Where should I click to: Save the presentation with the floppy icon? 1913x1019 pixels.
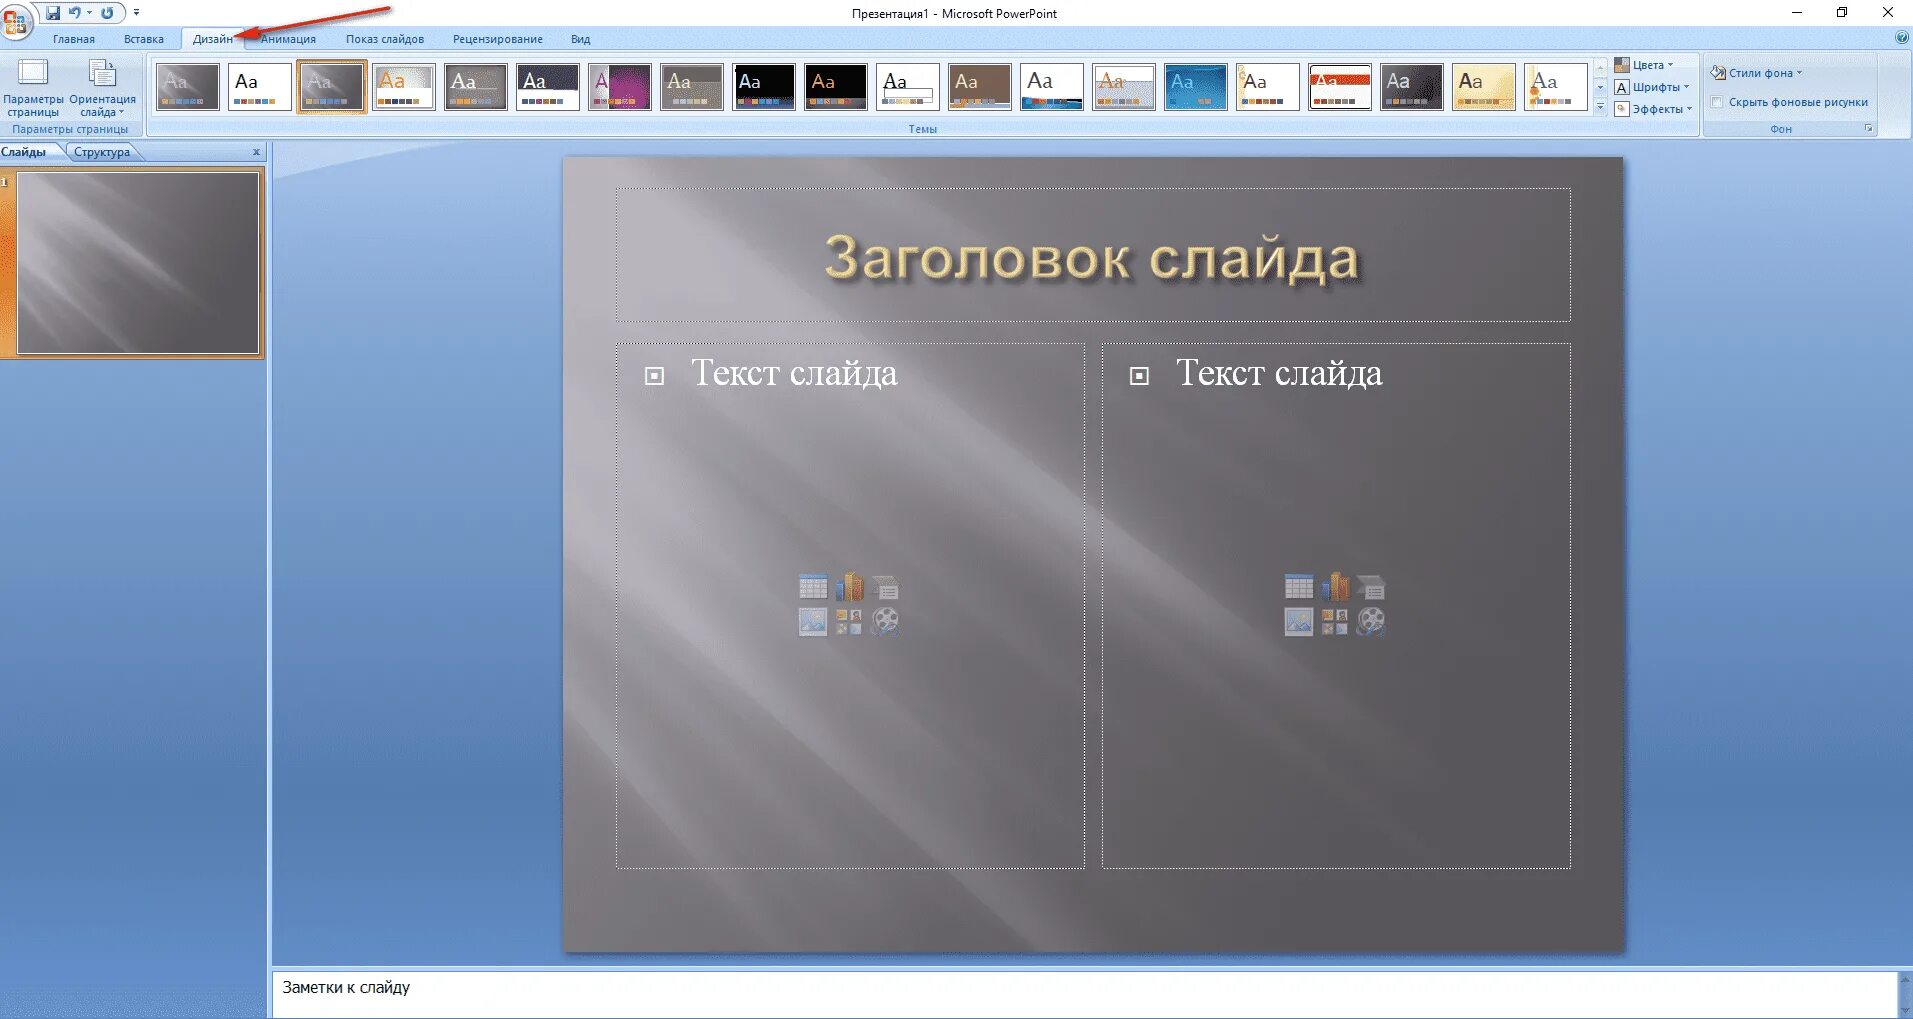pyautogui.click(x=53, y=13)
